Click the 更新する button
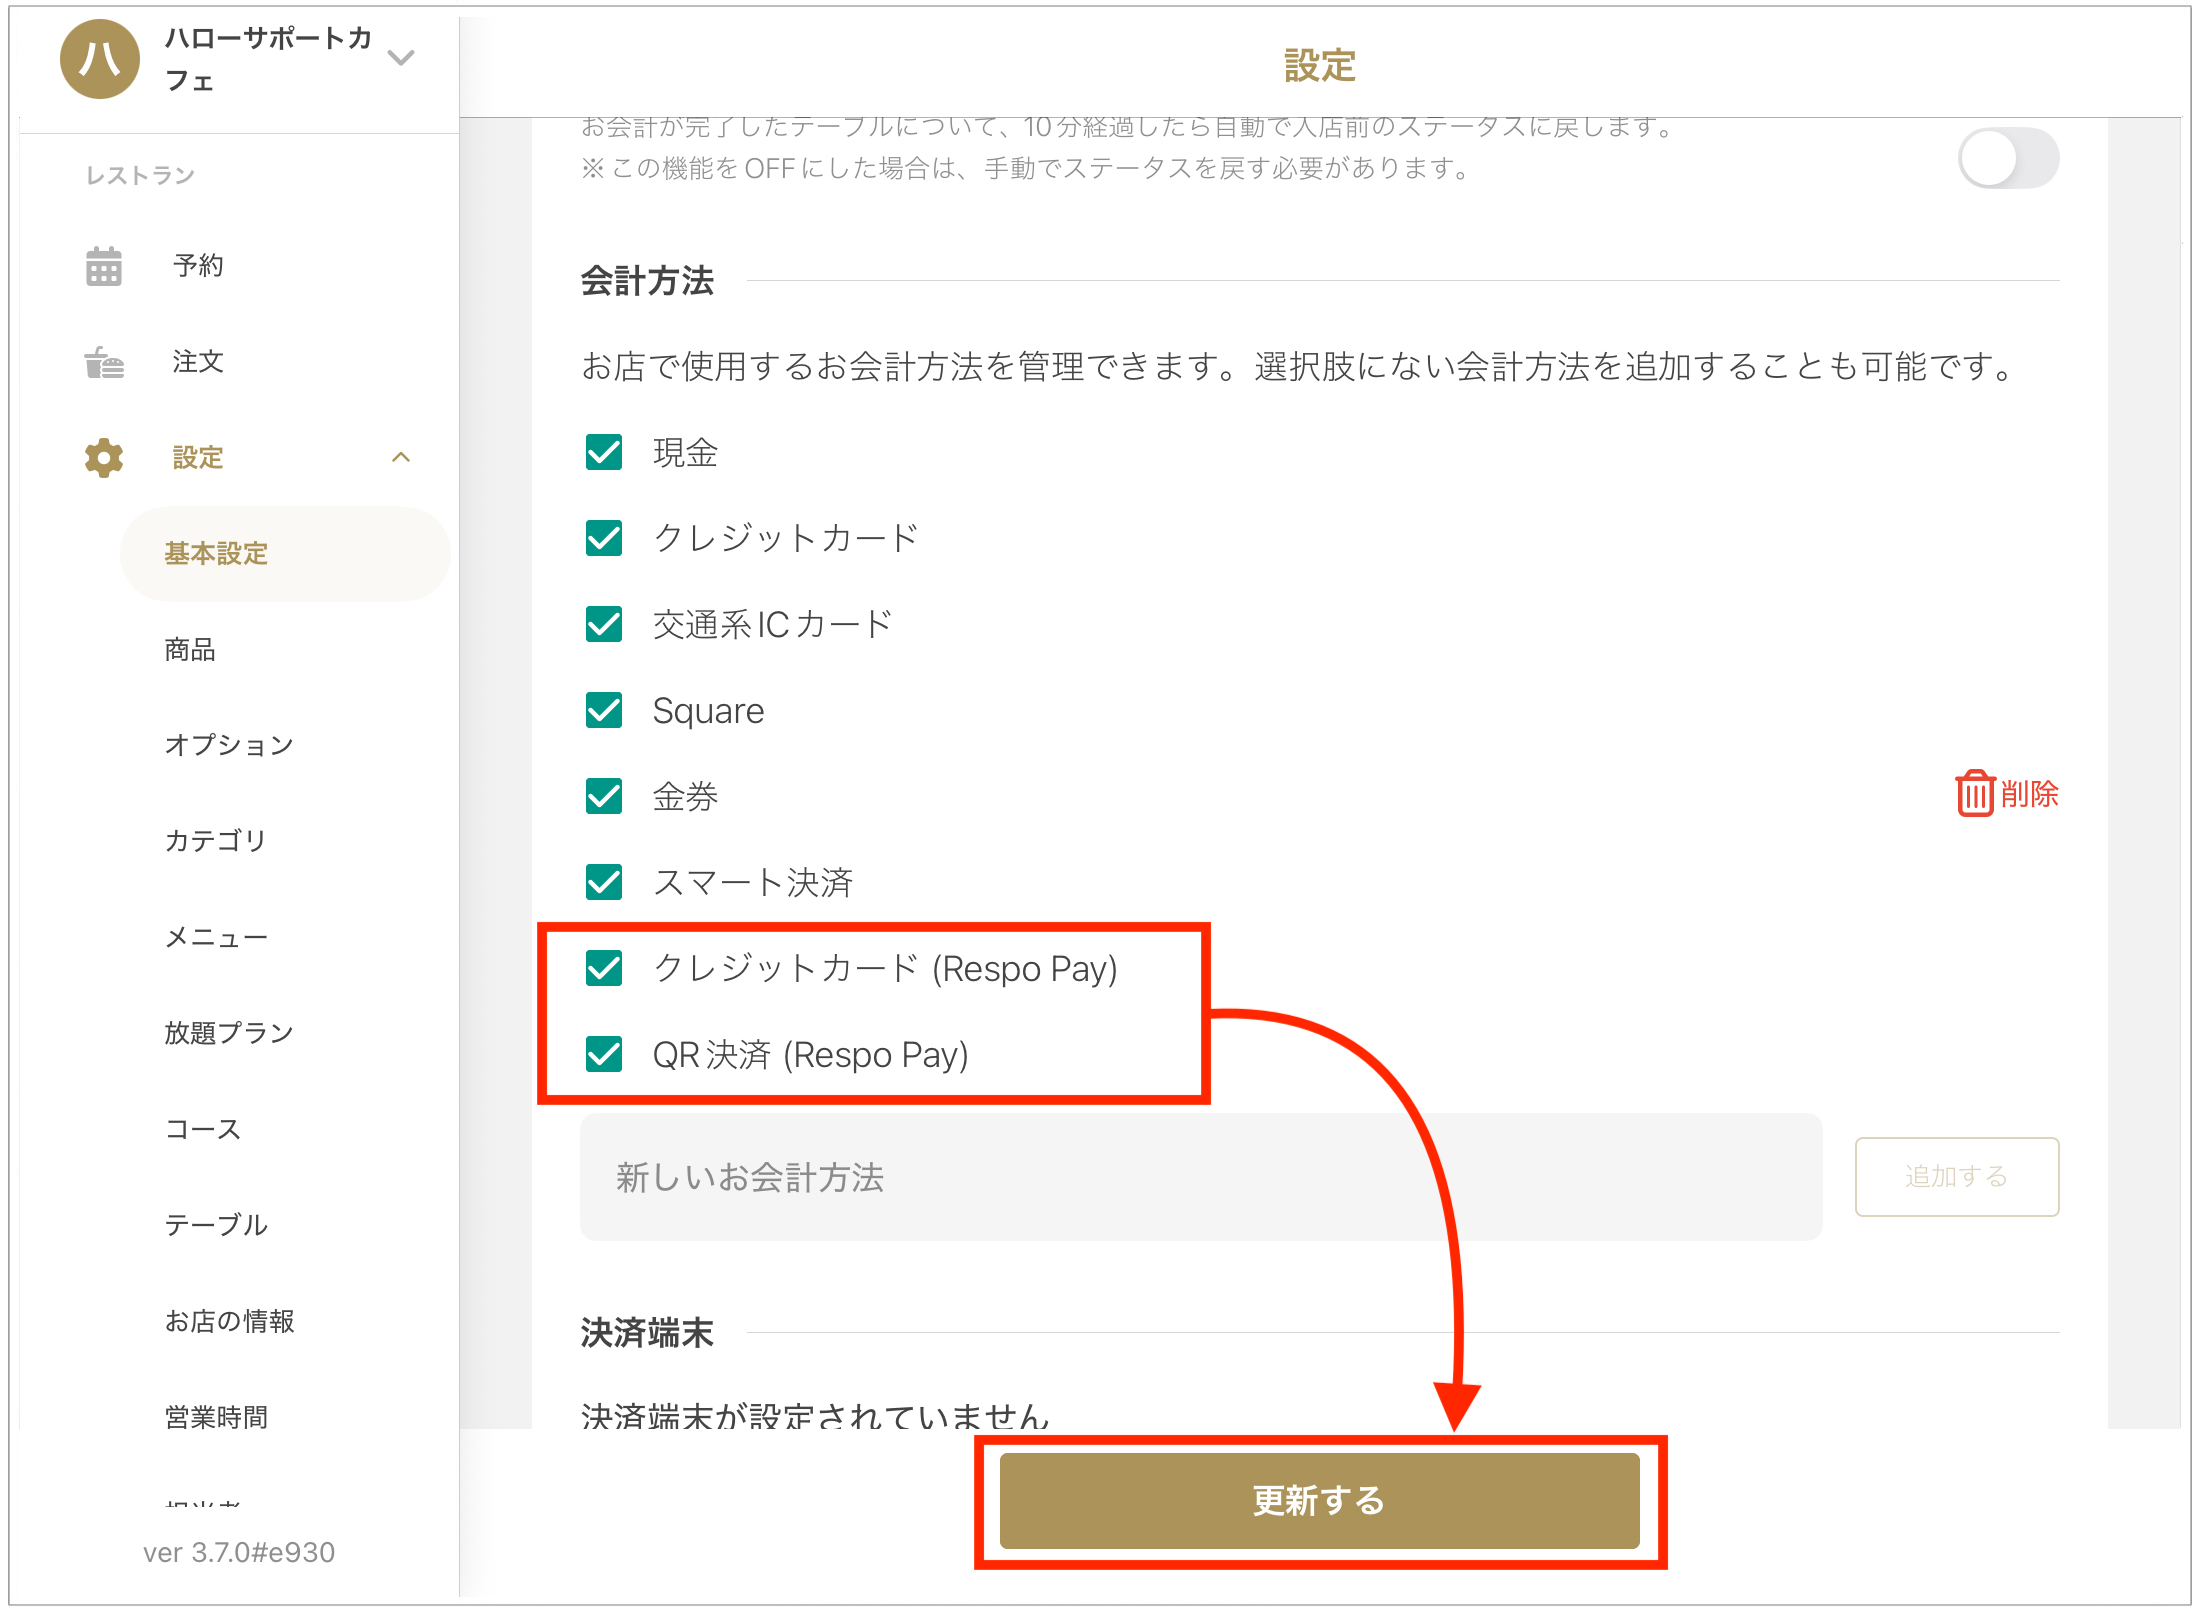 click(1320, 1501)
